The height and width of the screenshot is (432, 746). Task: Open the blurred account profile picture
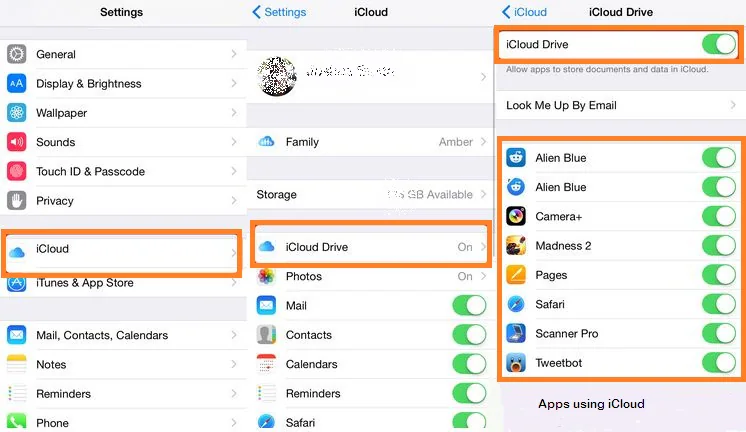tap(277, 76)
